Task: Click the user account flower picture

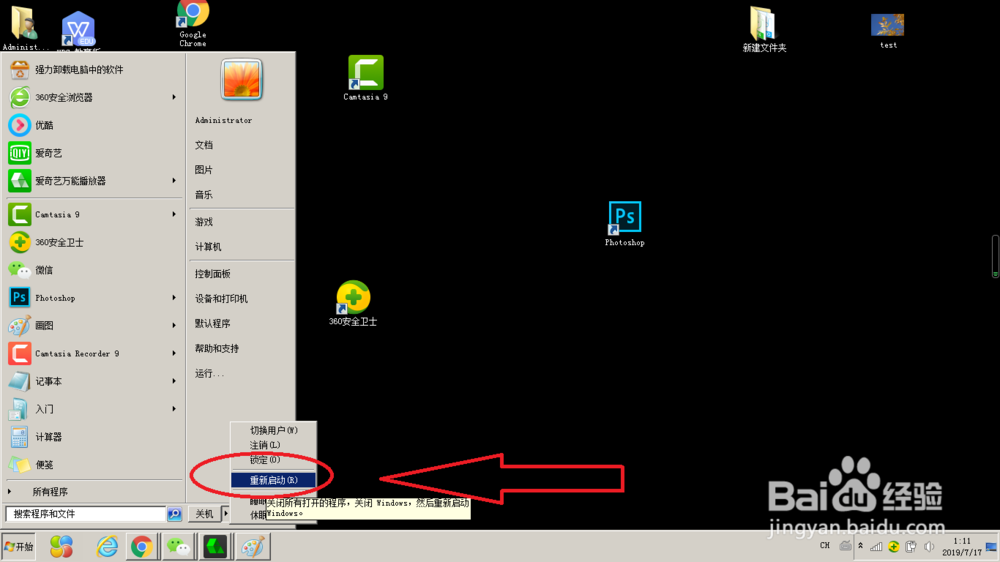Action: tap(242, 80)
